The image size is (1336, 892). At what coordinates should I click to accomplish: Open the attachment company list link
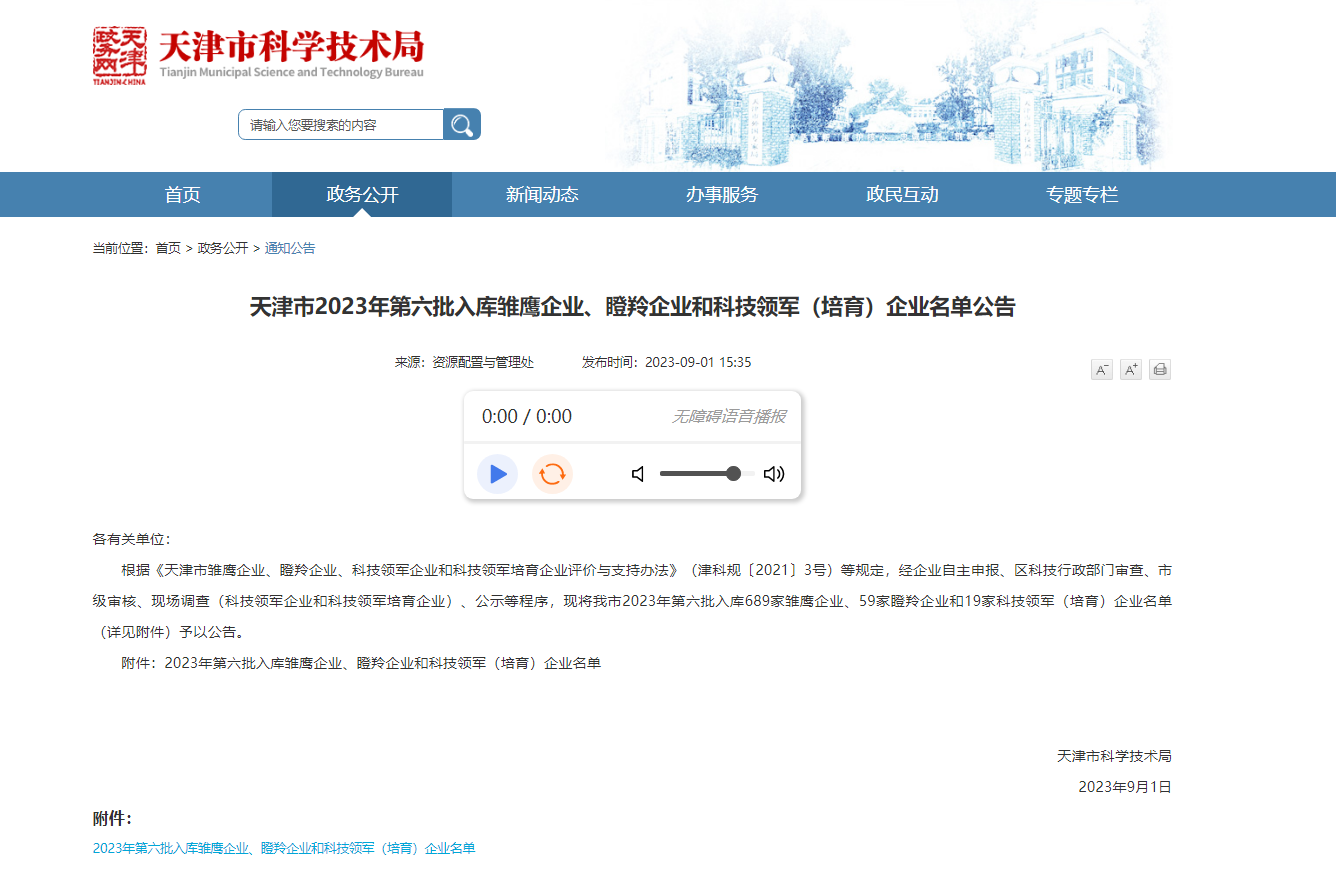point(284,847)
